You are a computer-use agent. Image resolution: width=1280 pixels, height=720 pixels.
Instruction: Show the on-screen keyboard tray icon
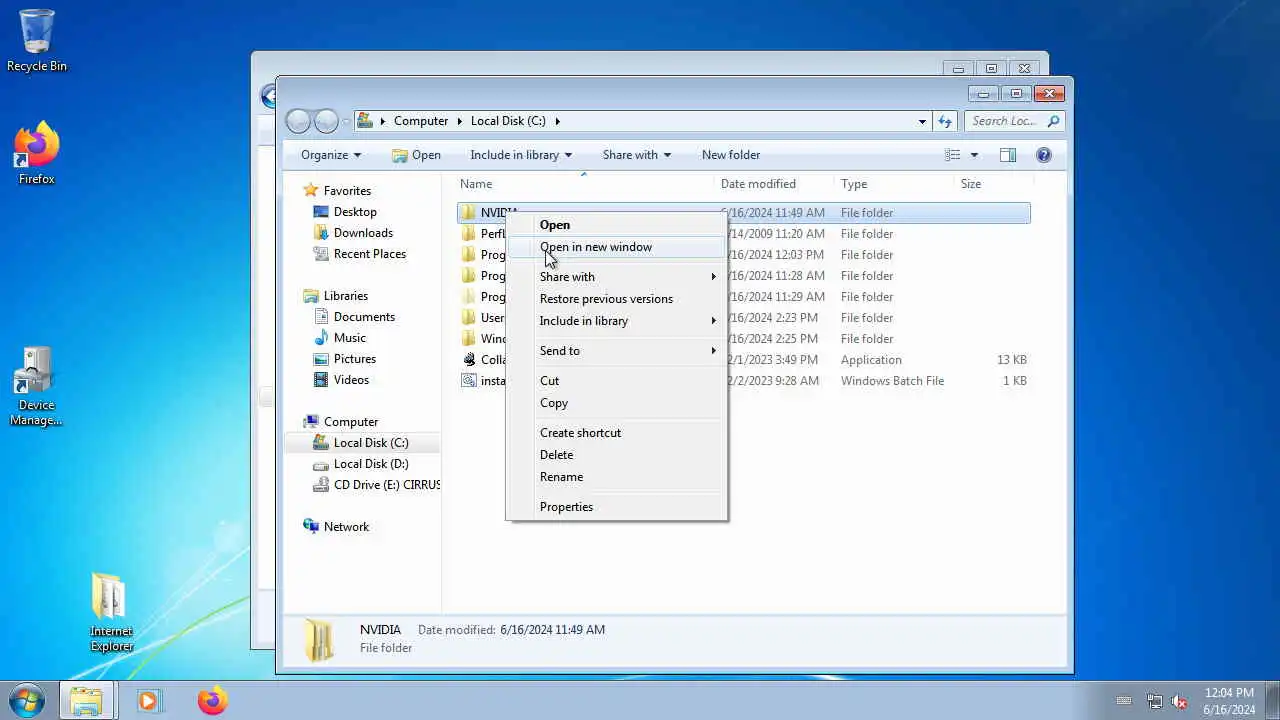click(1124, 701)
